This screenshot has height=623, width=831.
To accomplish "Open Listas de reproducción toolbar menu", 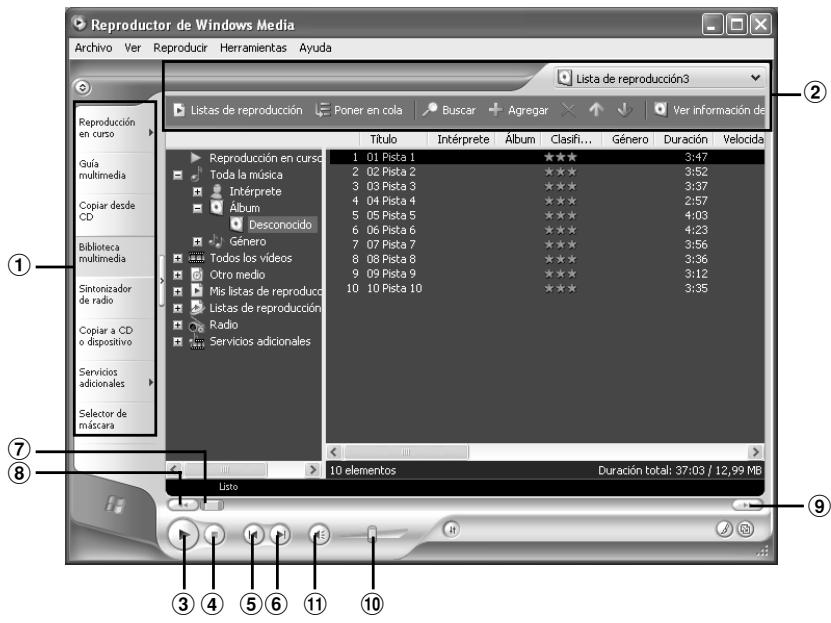I will click(238, 110).
